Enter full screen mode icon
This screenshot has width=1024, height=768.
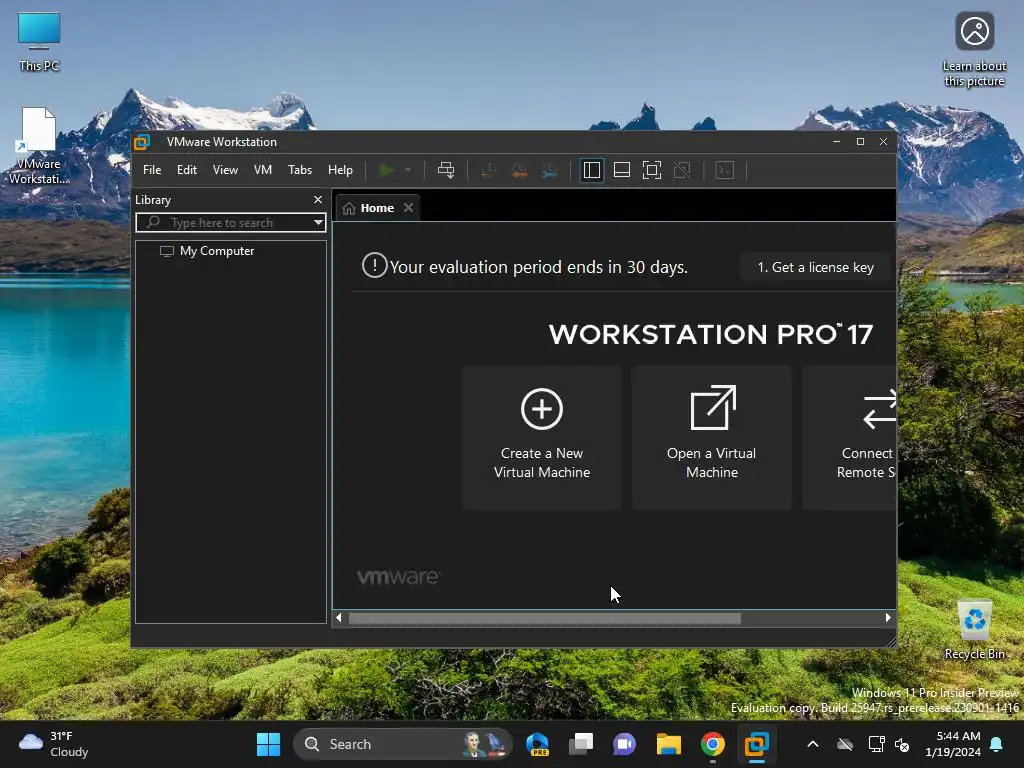coord(652,170)
